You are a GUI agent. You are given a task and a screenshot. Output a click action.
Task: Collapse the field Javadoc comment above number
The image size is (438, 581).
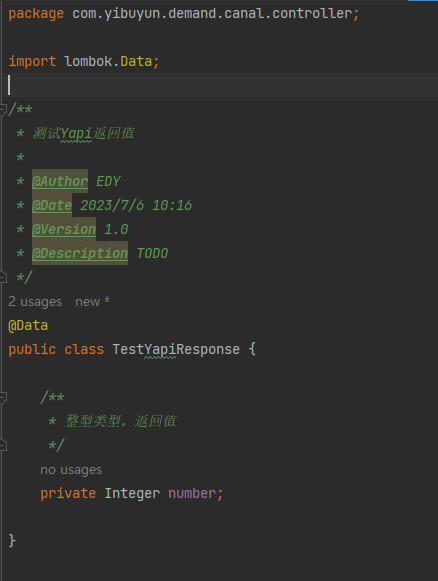coord(3,398)
